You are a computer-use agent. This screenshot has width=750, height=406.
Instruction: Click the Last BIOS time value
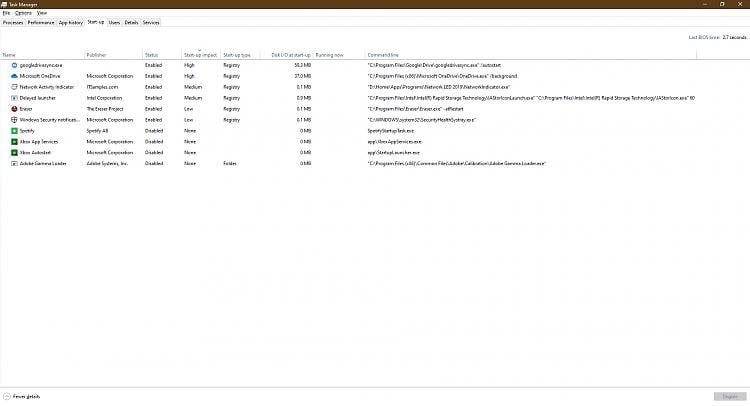click(x=734, y=37)
